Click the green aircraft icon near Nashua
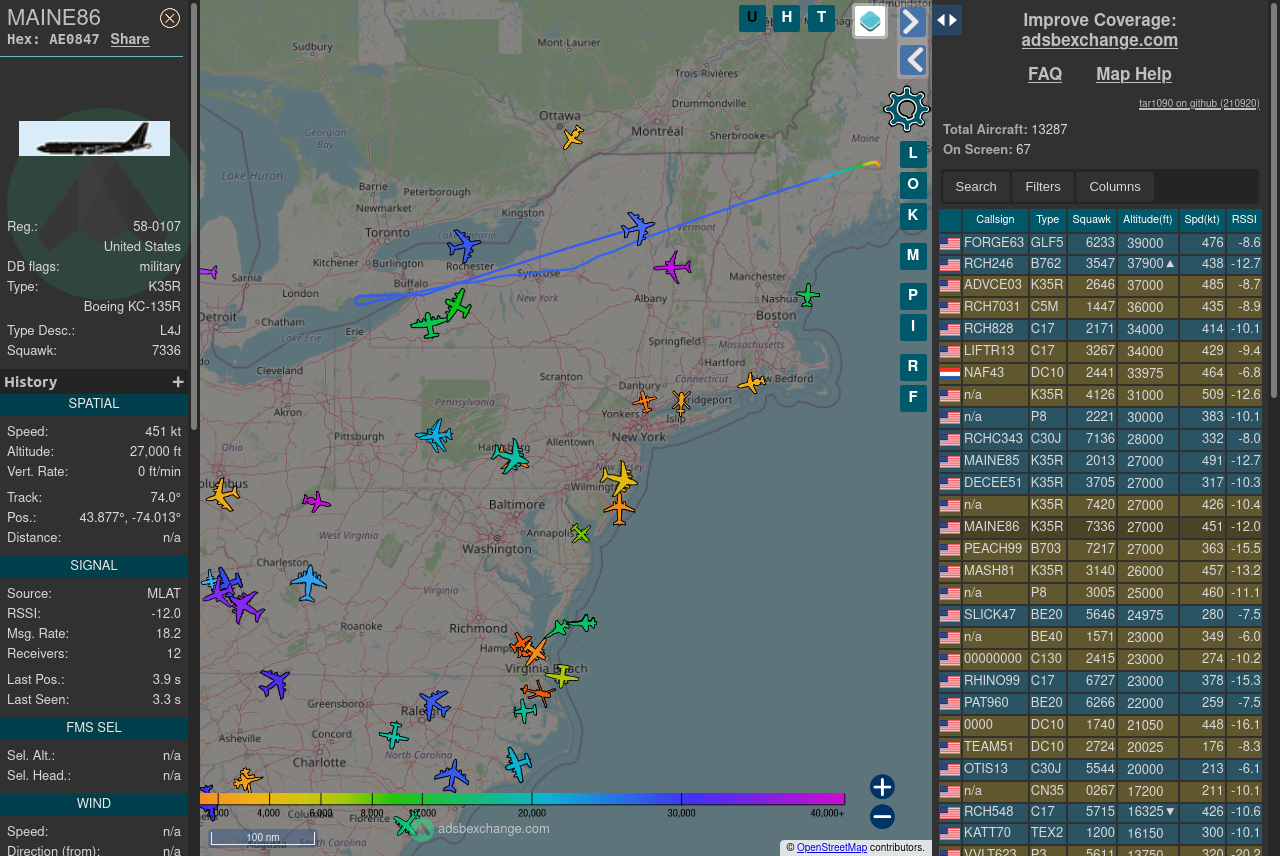1280x856 pixels. coord(808,295)
